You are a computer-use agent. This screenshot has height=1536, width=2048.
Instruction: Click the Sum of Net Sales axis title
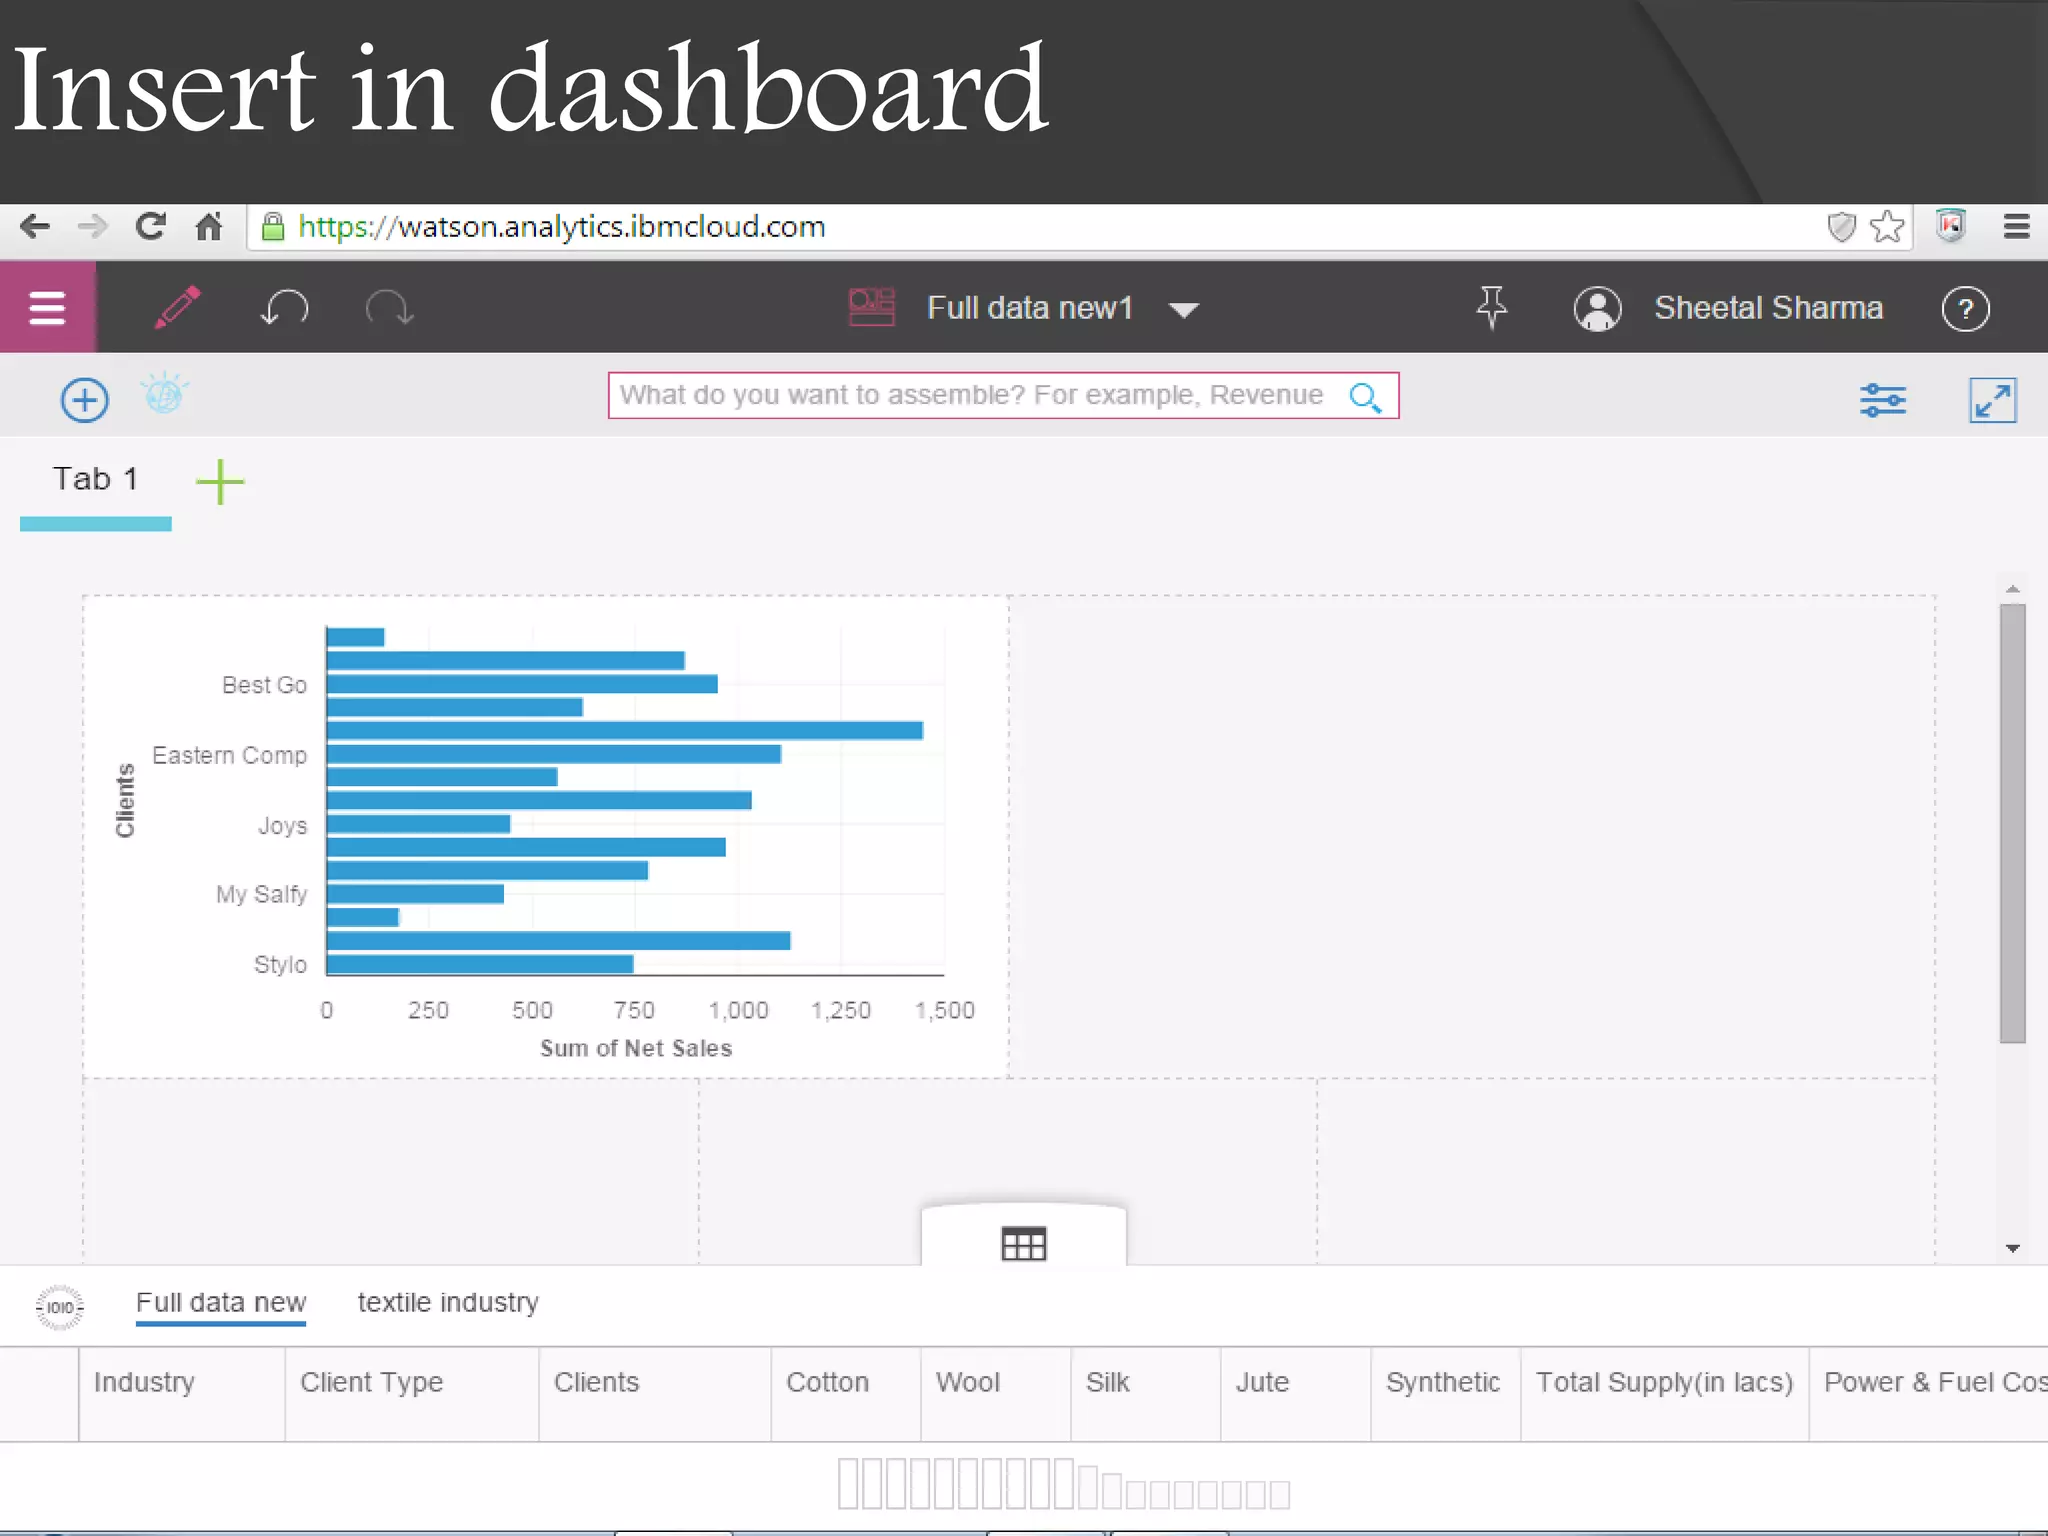coord(636,1048)
